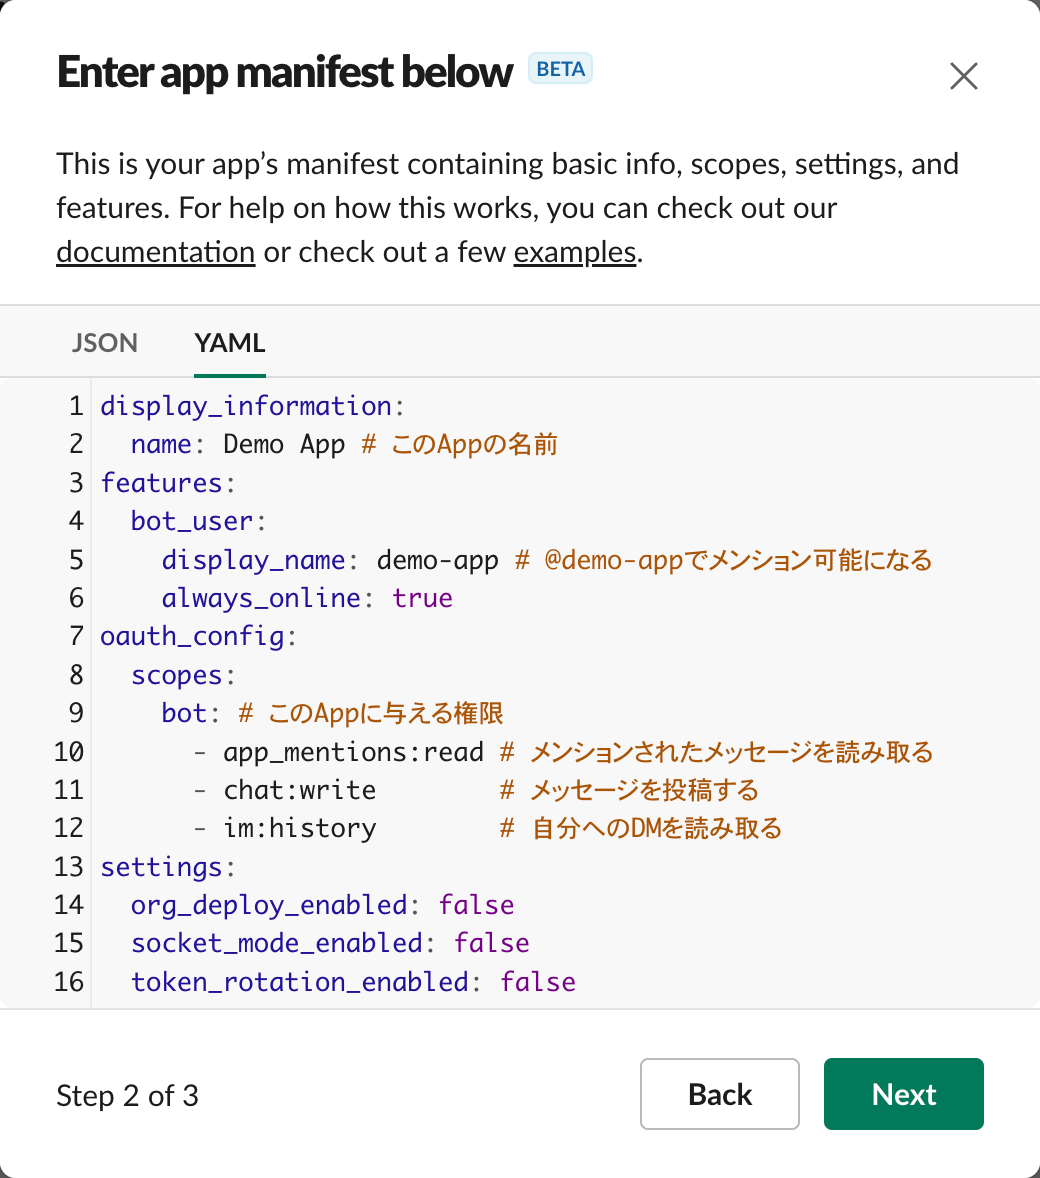Viewport: 1040px width, 1178px height.
Task: Place cursor on the display_name key
Action: point(253,560)
